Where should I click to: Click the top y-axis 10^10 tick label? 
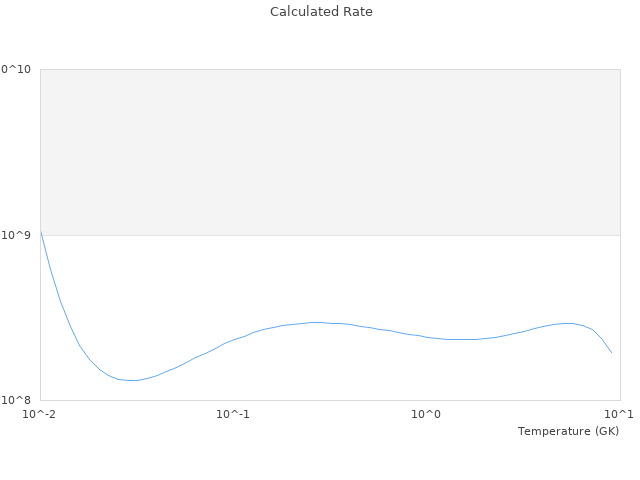pos(16,69)
